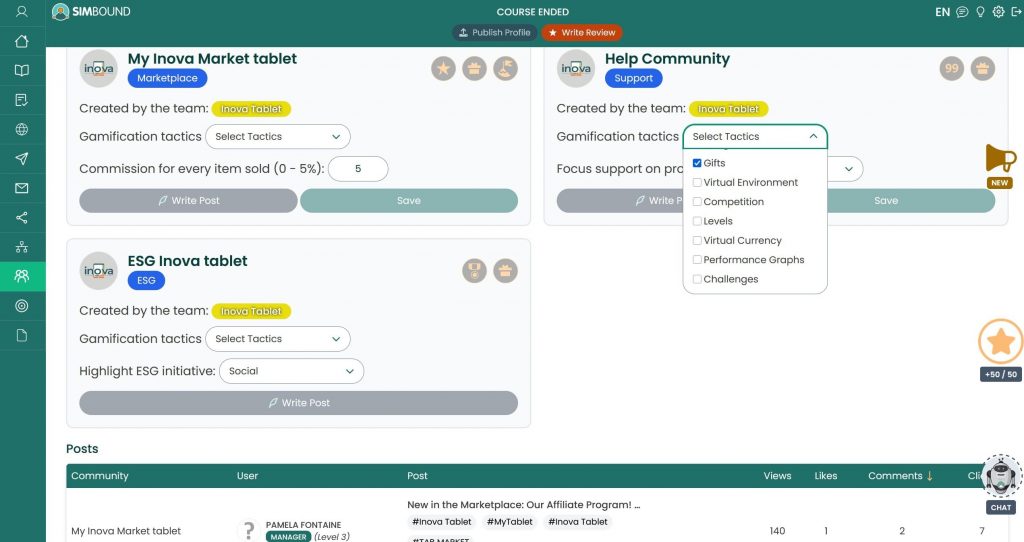Open the paper plane icon in sidebar

tap(22, 159)
